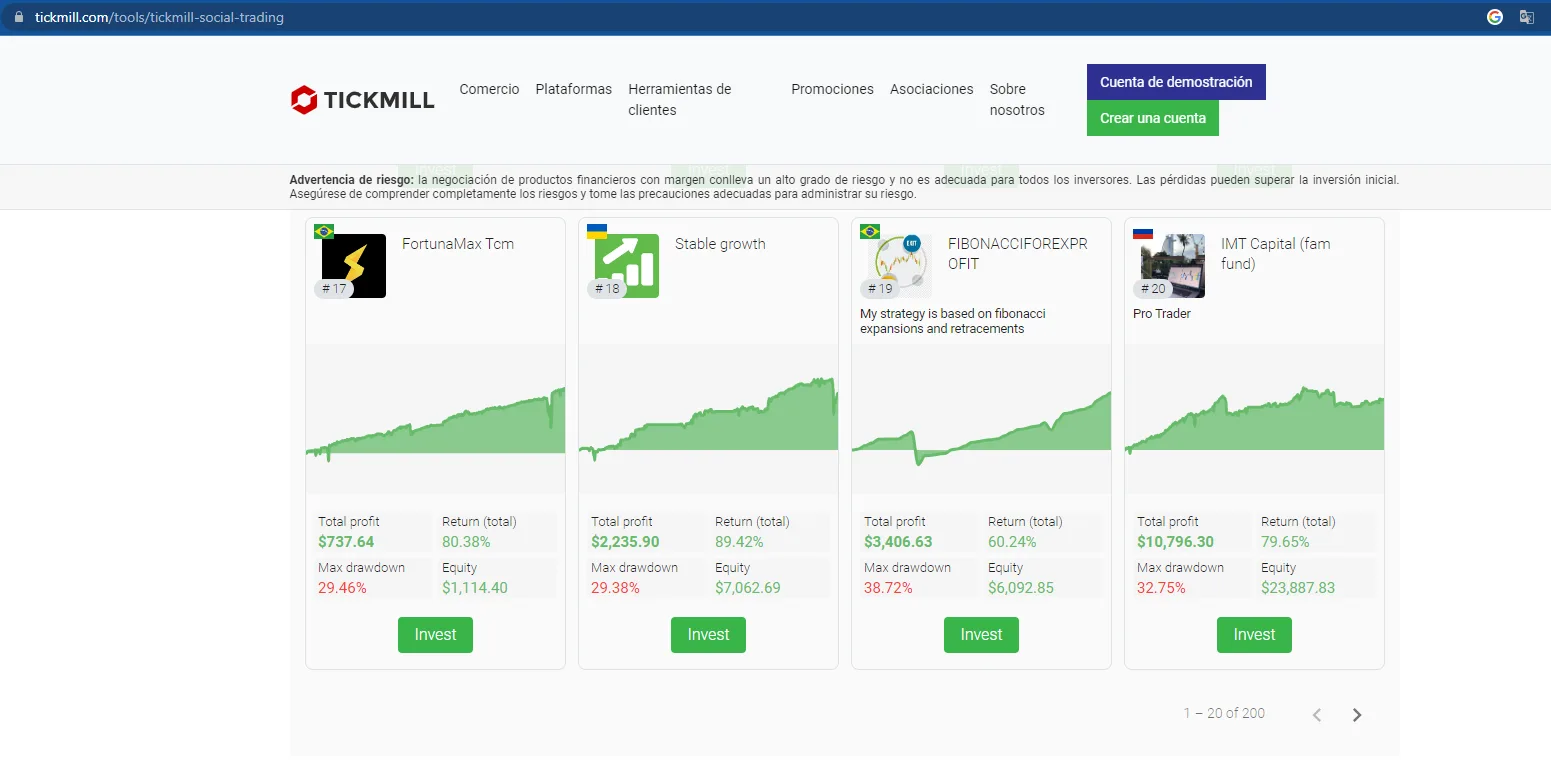
Task: Open the Stable growth strategy title
Action: pyautogui.click(x=720, y=244)
